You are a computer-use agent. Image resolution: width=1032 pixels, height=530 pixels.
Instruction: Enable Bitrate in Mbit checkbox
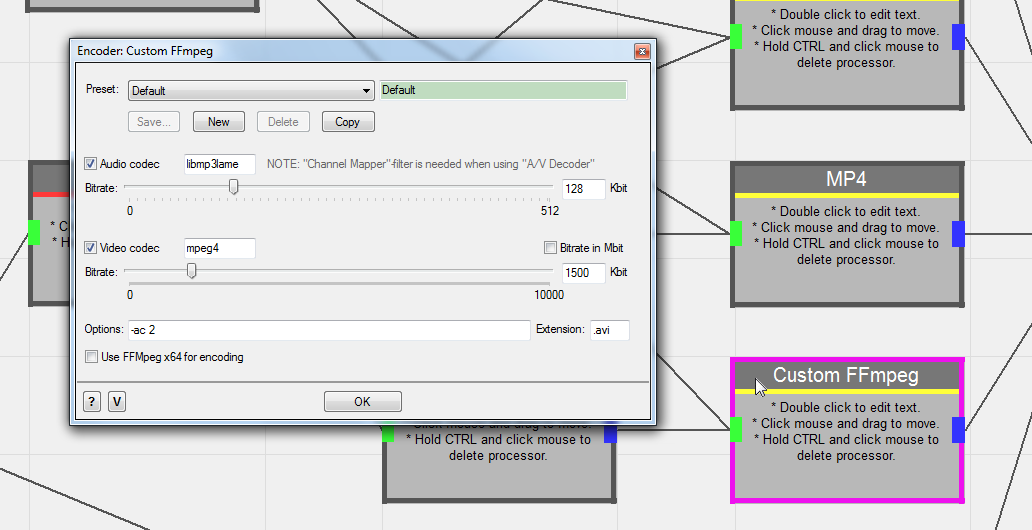[550, 248]
